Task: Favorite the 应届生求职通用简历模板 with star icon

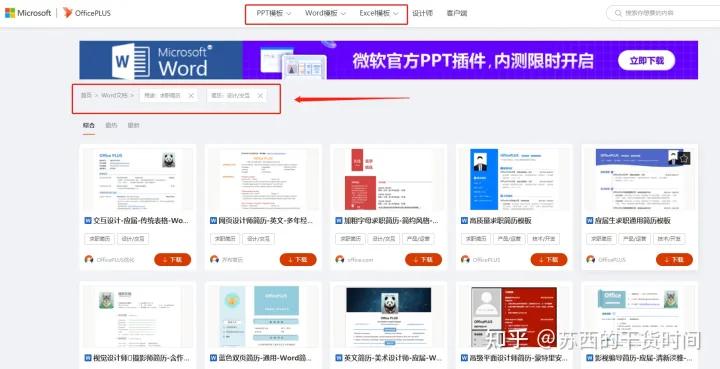Action: pos(684,159)
